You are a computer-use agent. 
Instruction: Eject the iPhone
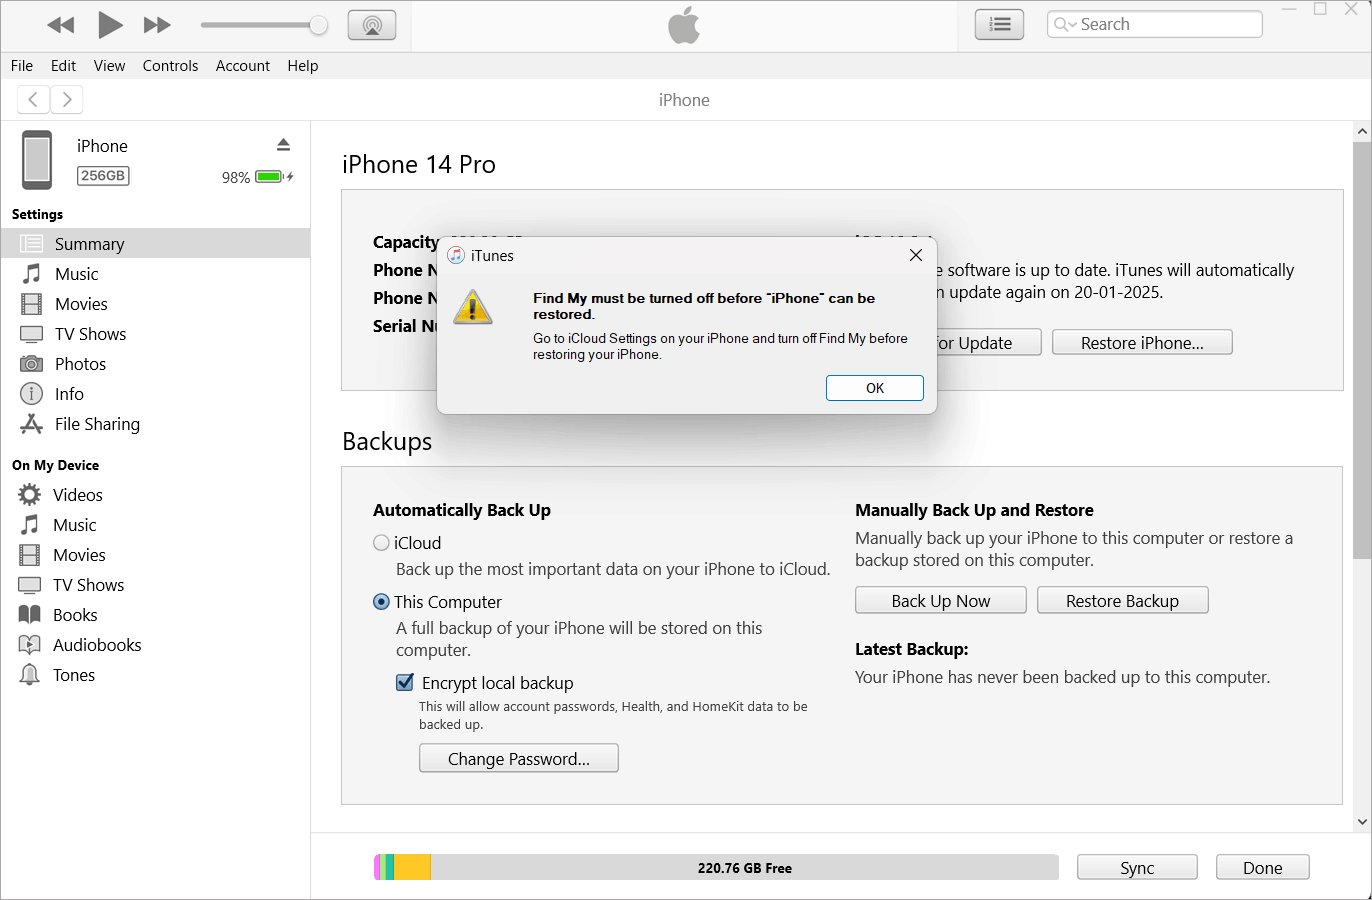click(x=283, y=145)
